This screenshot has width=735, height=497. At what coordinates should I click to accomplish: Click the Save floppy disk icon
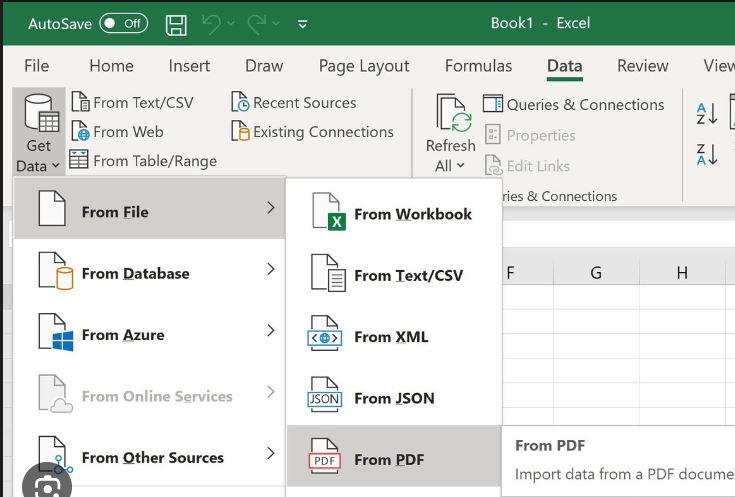[x=176, y=24]
